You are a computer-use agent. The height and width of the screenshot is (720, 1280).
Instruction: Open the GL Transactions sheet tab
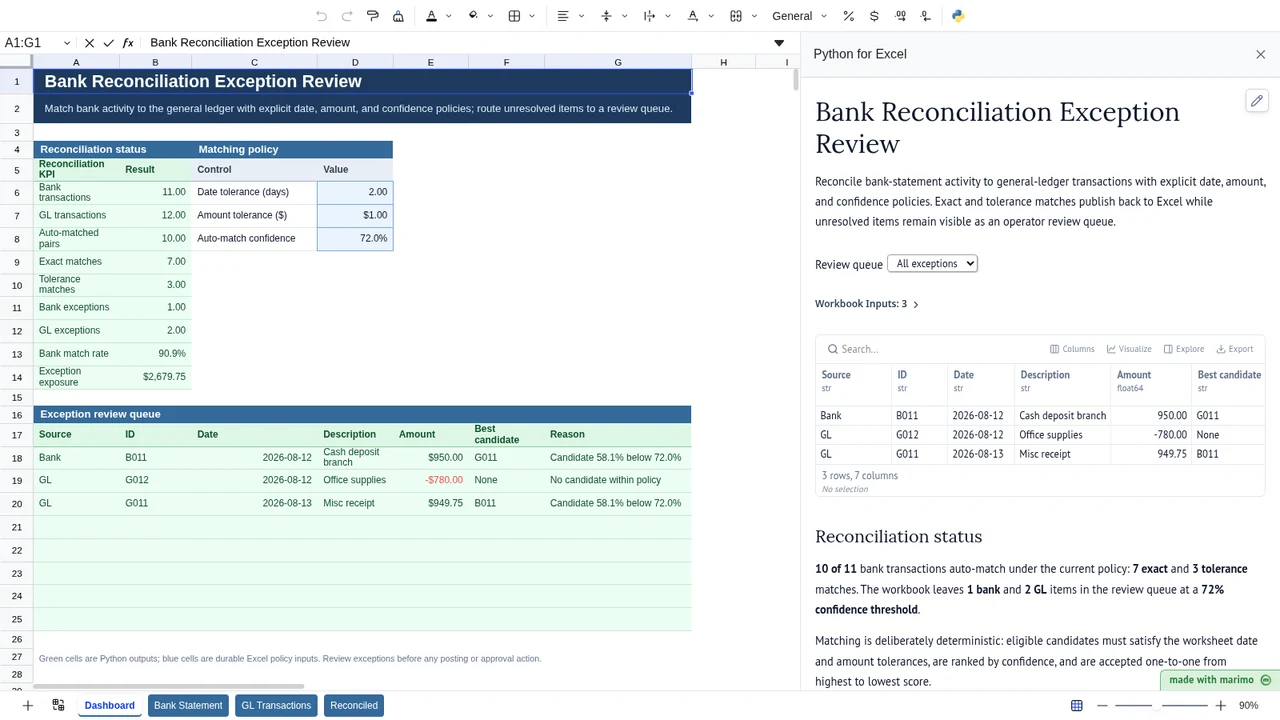point(276,705)
